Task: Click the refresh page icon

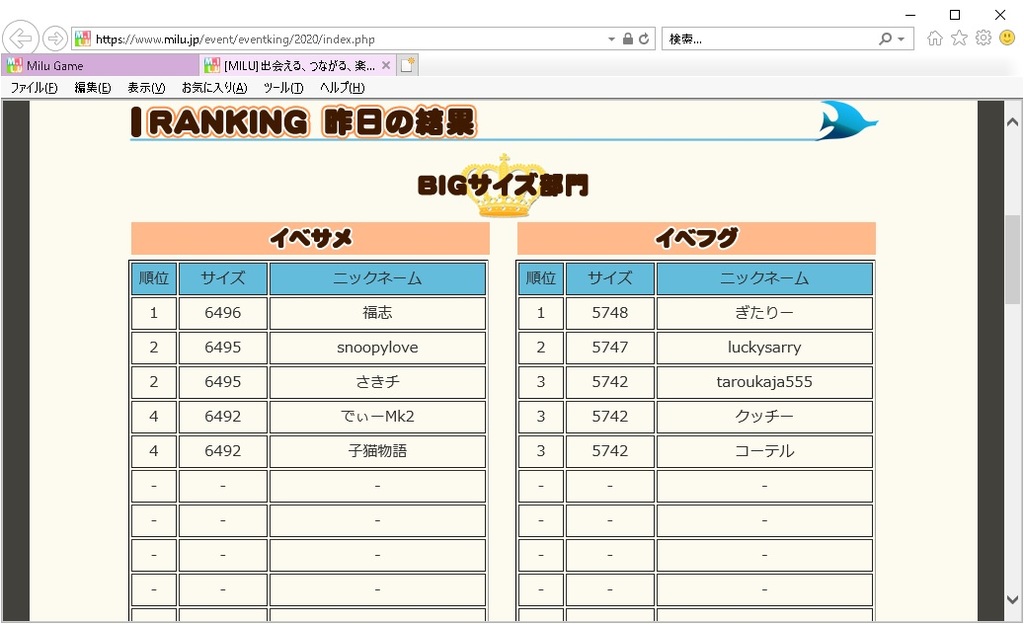Action: coord(644,39)
